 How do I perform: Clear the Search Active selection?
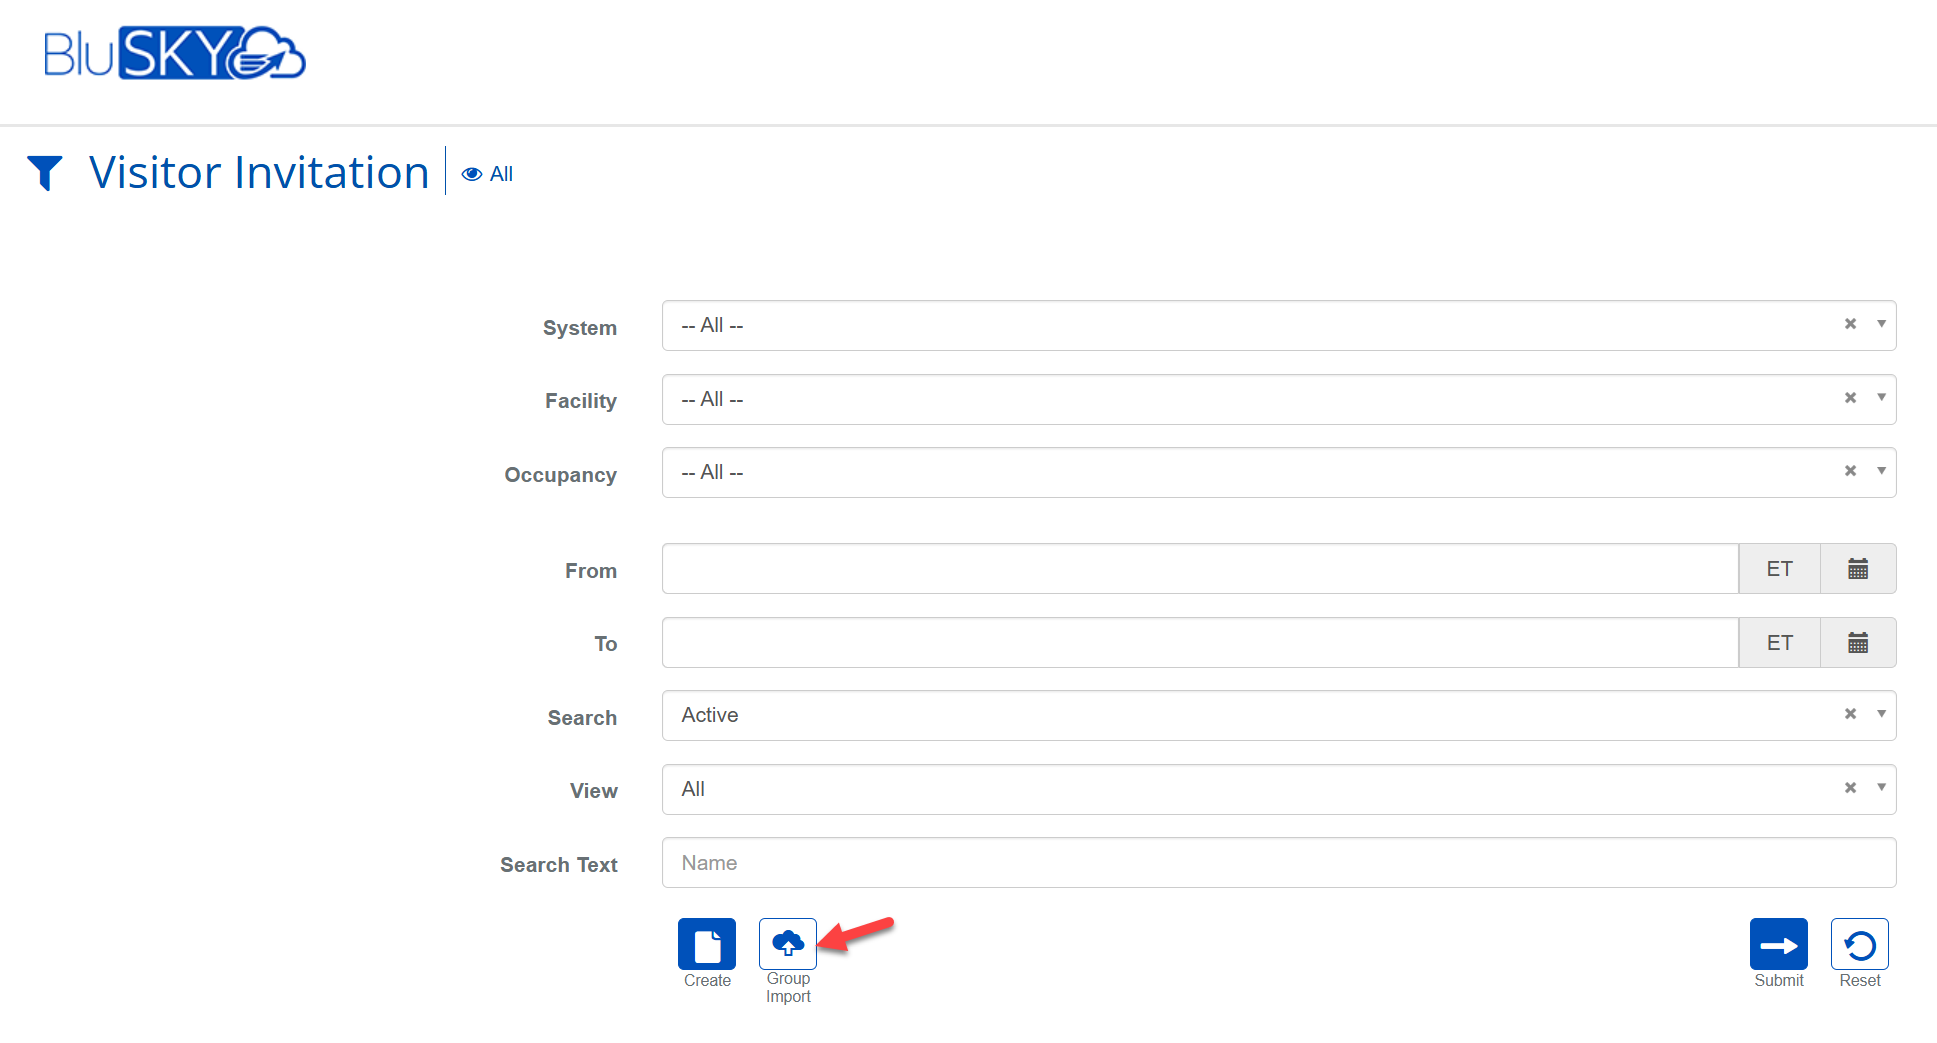coord(1850,714)
